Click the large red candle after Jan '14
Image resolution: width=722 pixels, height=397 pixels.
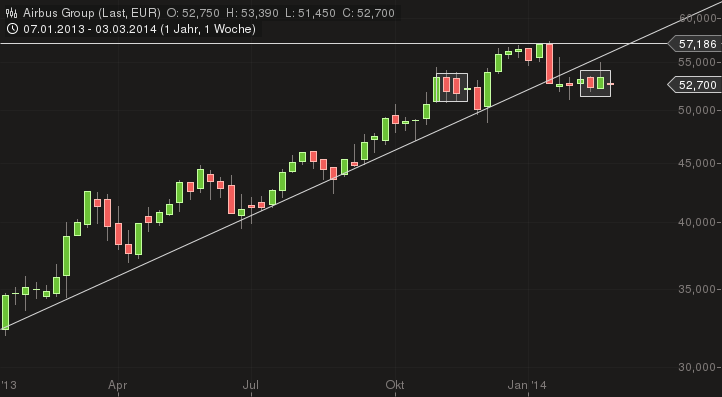pos(549,64)
